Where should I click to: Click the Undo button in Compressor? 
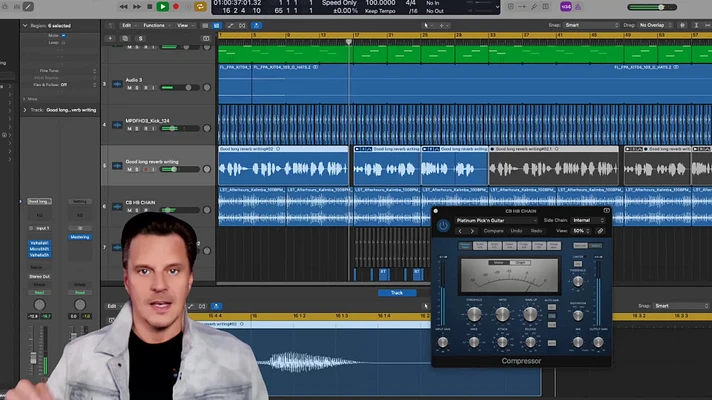pyautogui.click(x=516, y=231)
